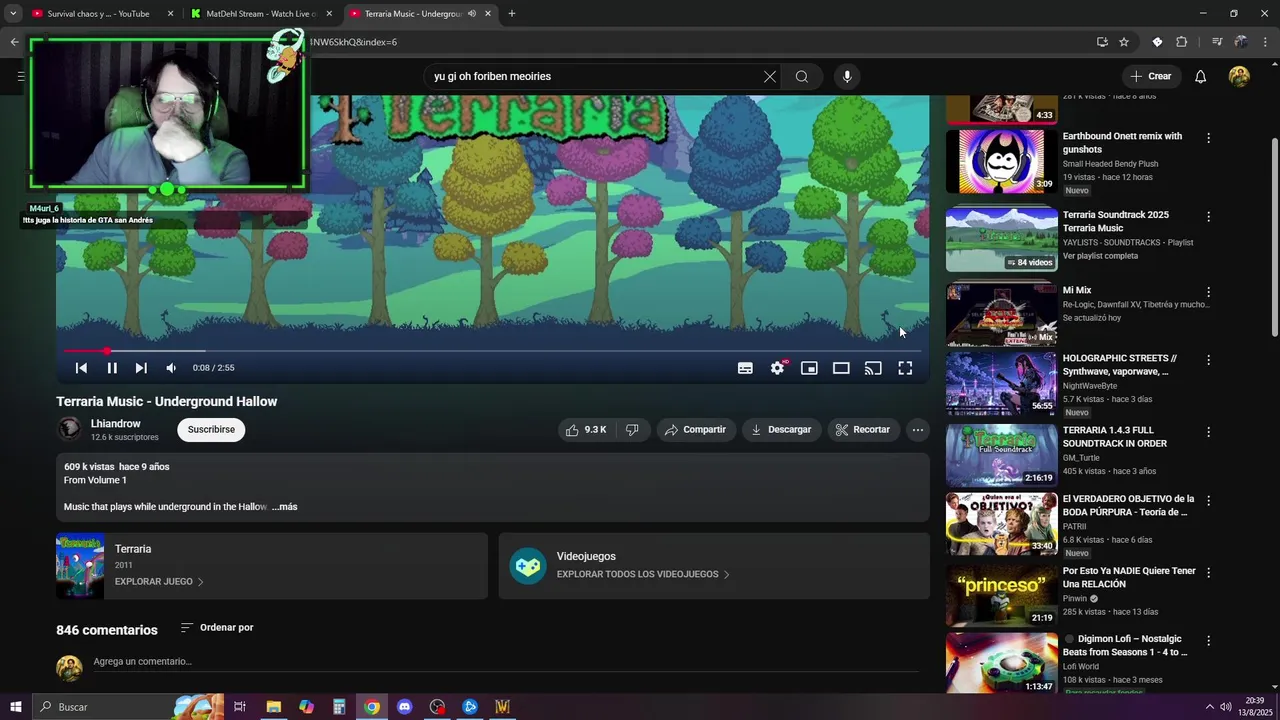Screen dimensions: 1280x720
Task: Open the Digimon Lofi video thumbnail
Action: [1002, 663]
